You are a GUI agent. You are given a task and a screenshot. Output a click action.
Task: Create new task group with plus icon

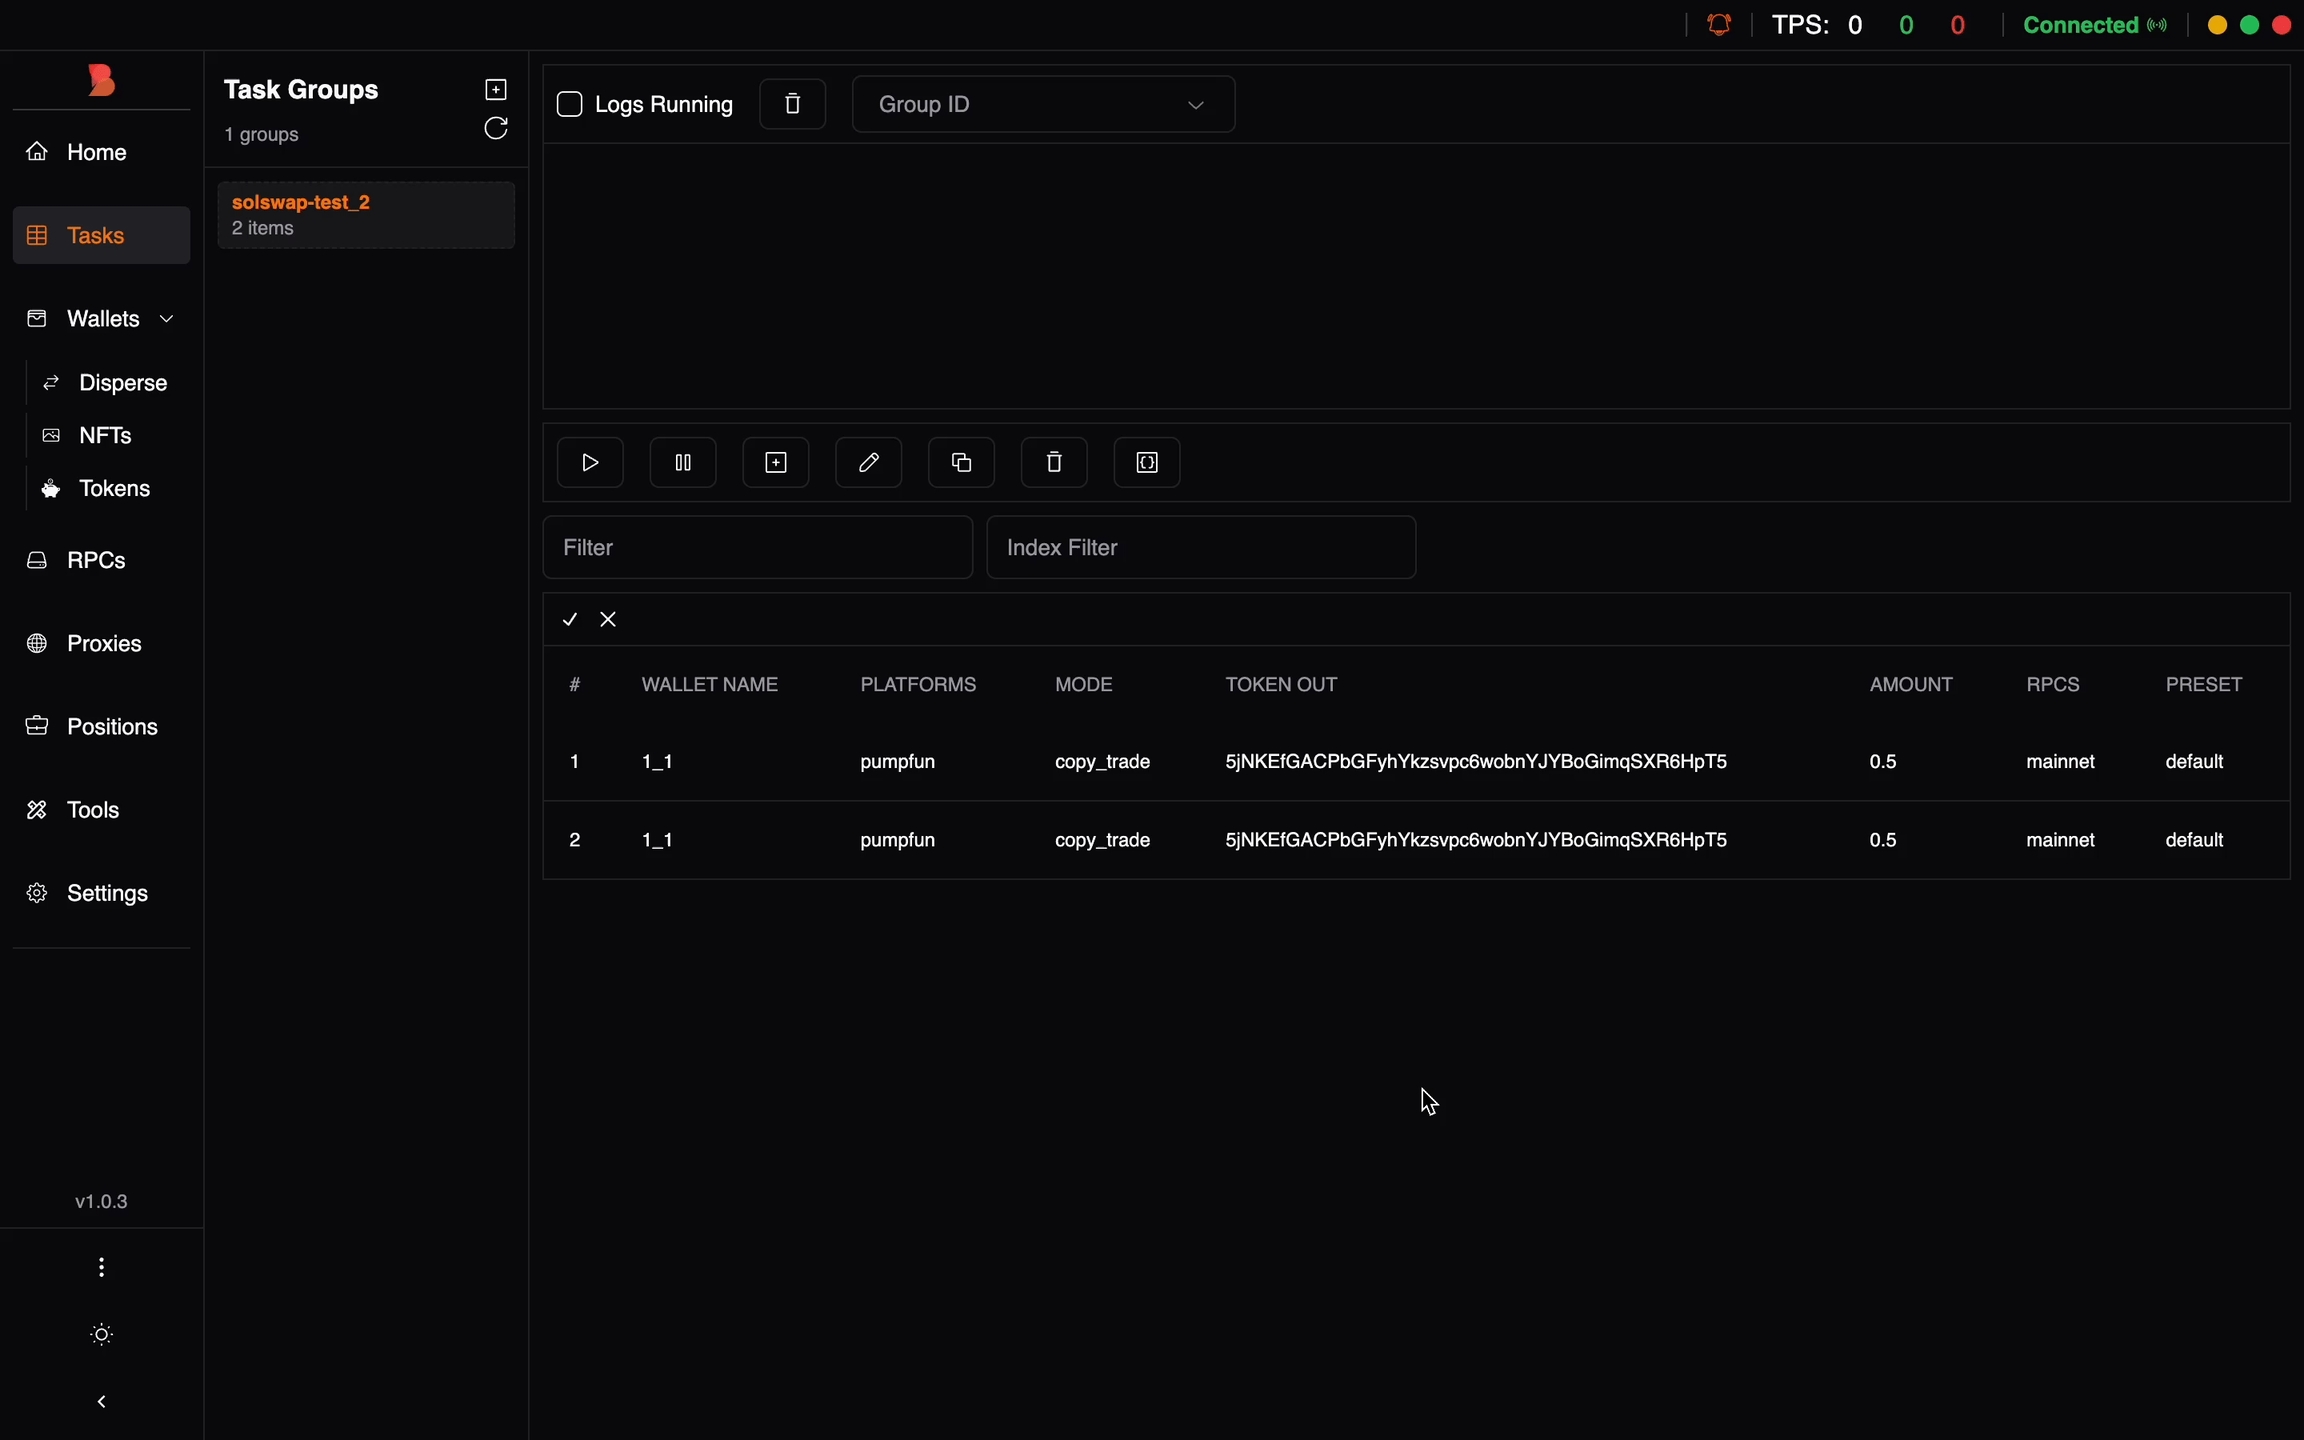coord(496,89)
